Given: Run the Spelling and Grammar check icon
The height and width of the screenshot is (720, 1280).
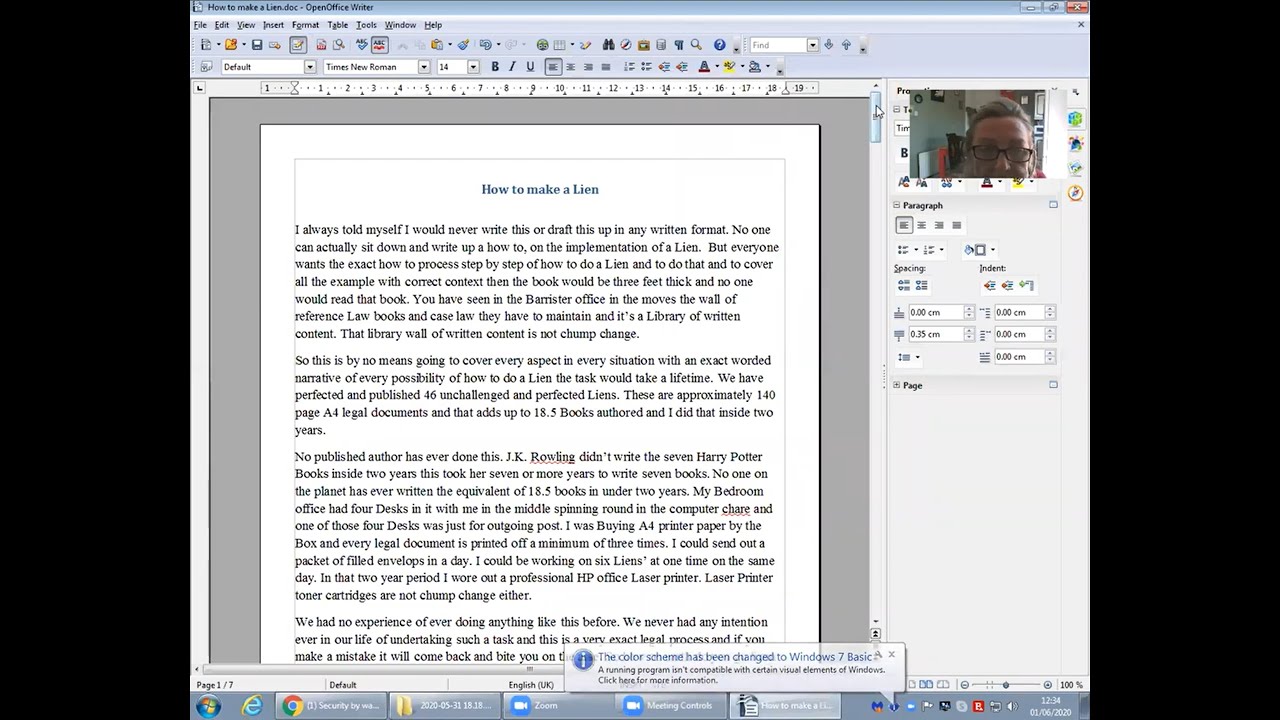Looking at the screenshot, I should (x=362, y=45).
